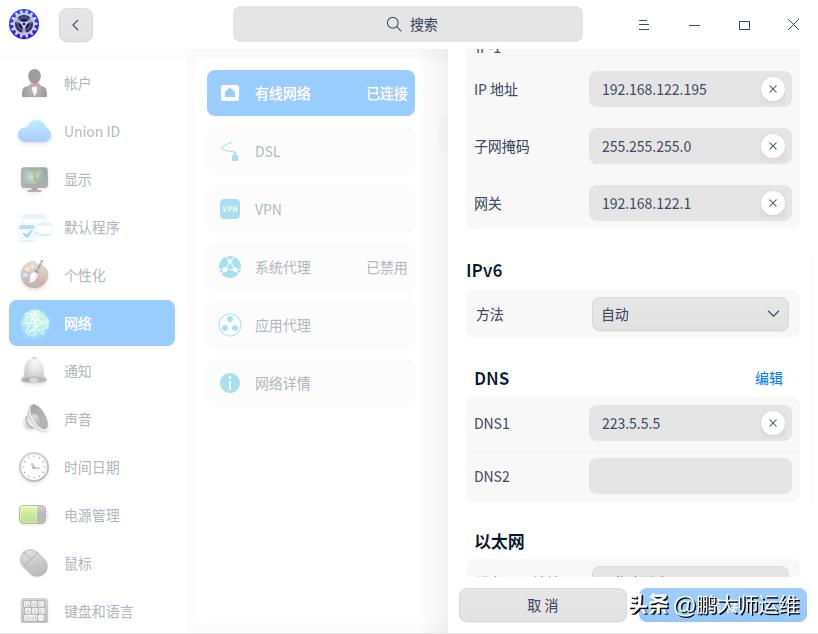Screen dimensions: 818x634
Task: Open the IPv6 方法 dropdown
Action: pos(690,313)
